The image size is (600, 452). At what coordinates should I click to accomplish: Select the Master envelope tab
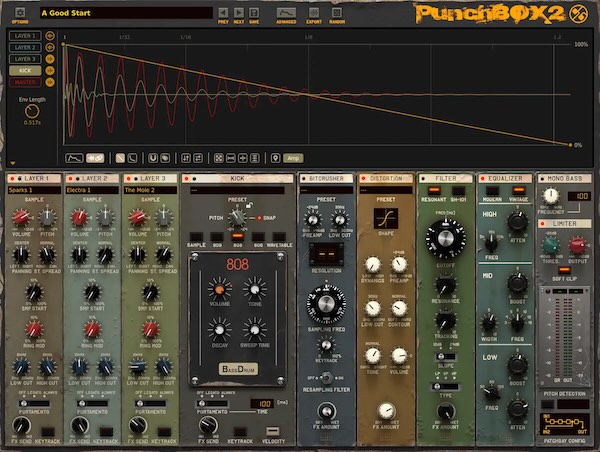tap(25, 82)
